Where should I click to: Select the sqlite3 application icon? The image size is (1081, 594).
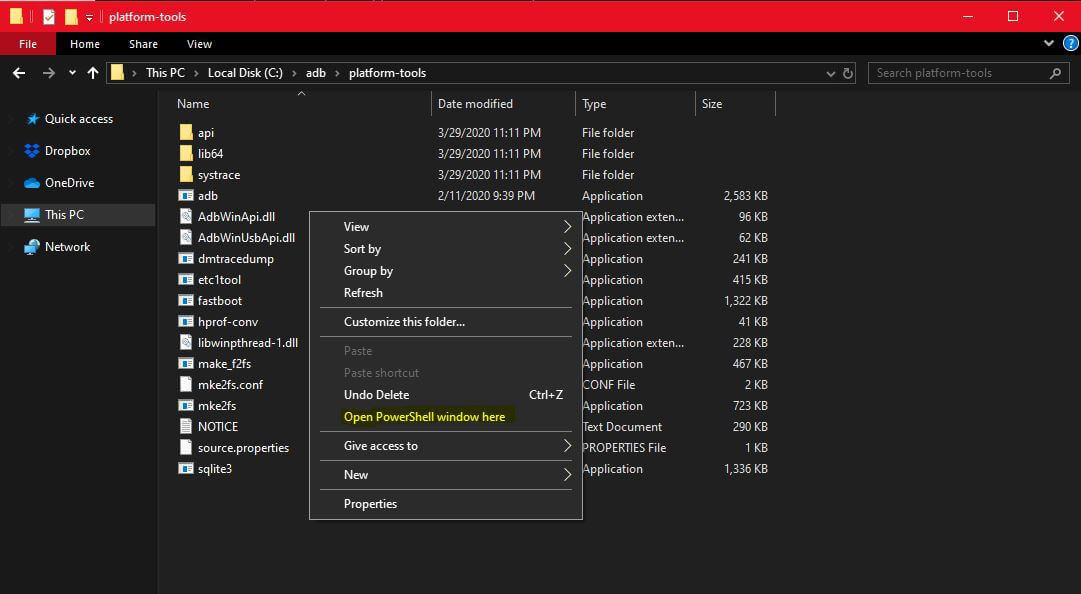tap(186, 468)
